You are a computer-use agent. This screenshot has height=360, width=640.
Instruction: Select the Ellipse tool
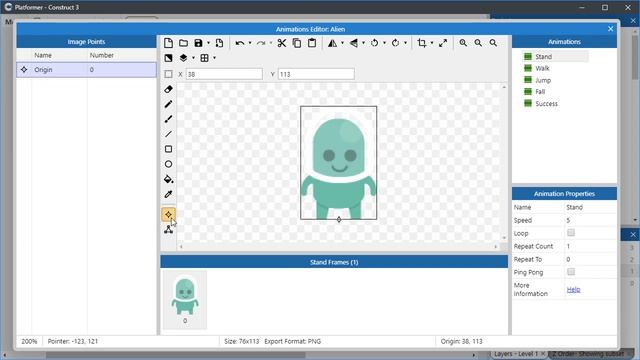click(x=168, y=164)
